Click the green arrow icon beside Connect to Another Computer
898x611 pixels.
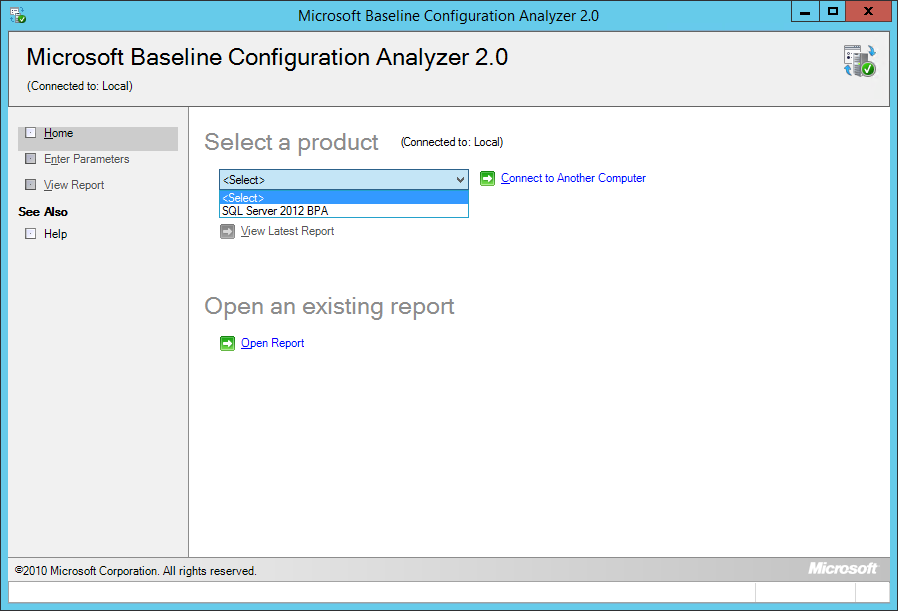[487, 179]
